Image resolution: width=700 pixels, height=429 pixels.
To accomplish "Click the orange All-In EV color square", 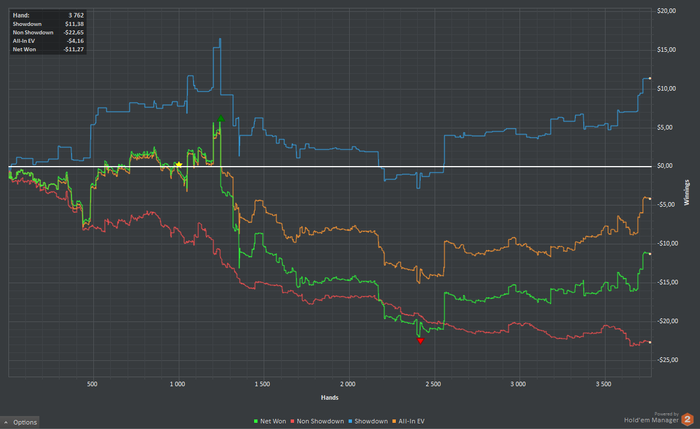I will tap(394, 421).
